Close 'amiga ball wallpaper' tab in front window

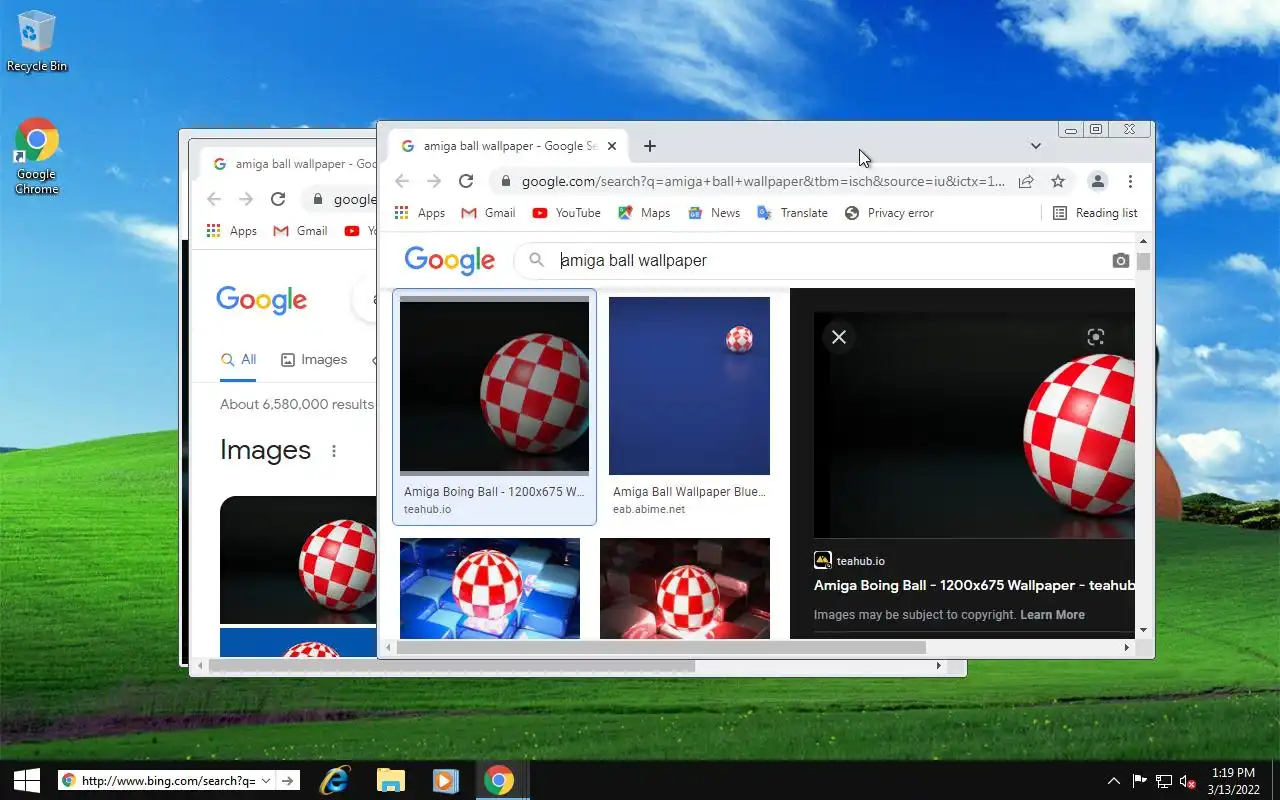612,146
